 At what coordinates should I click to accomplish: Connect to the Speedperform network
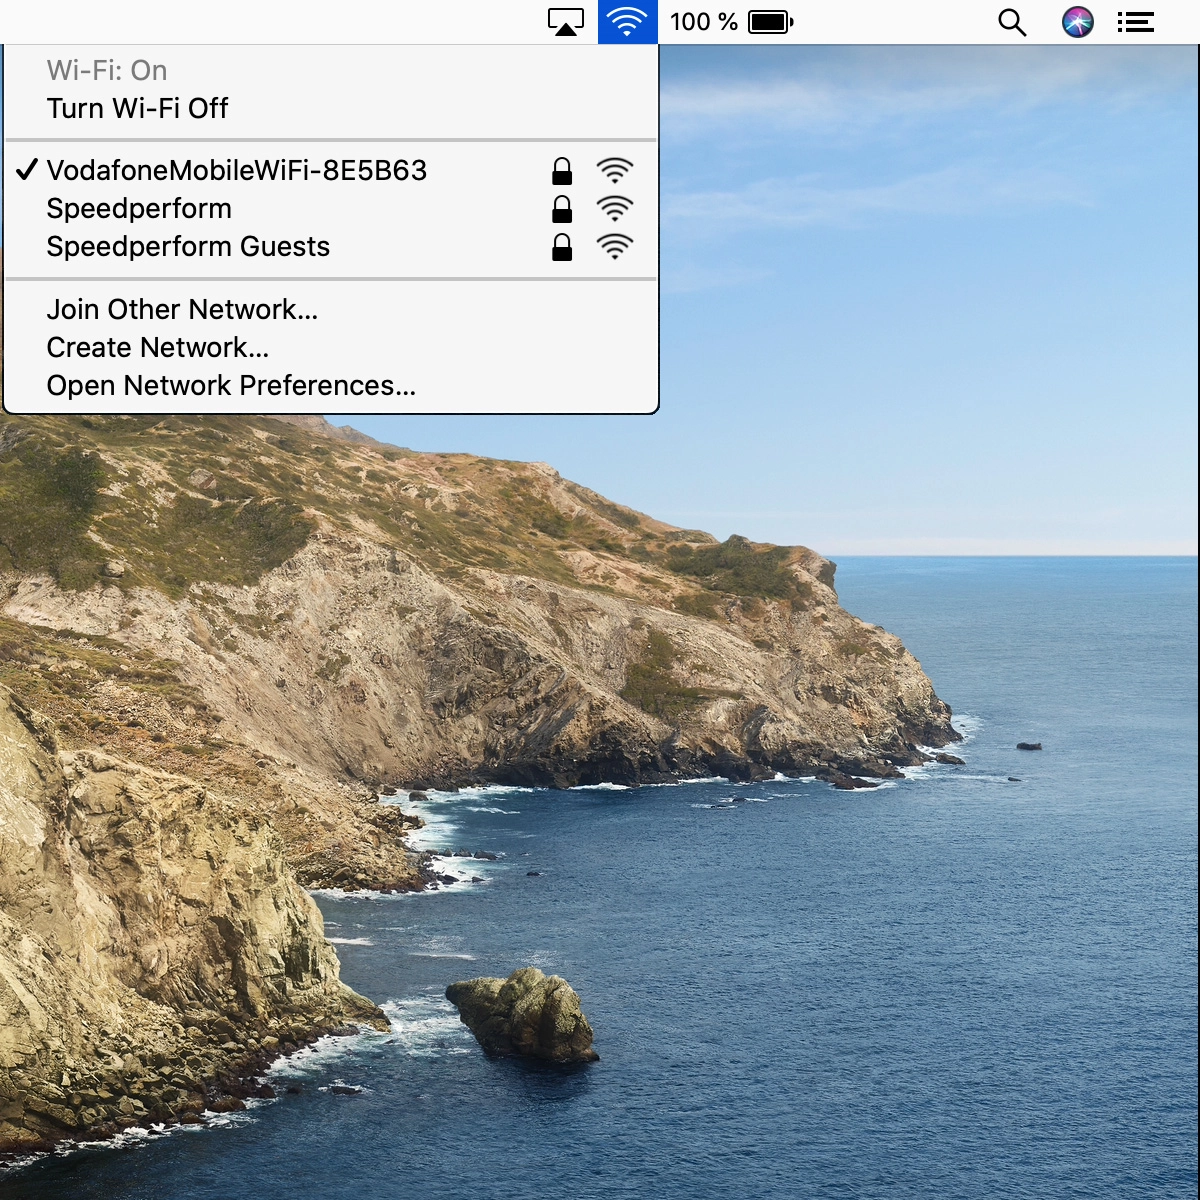pos(139,209)
